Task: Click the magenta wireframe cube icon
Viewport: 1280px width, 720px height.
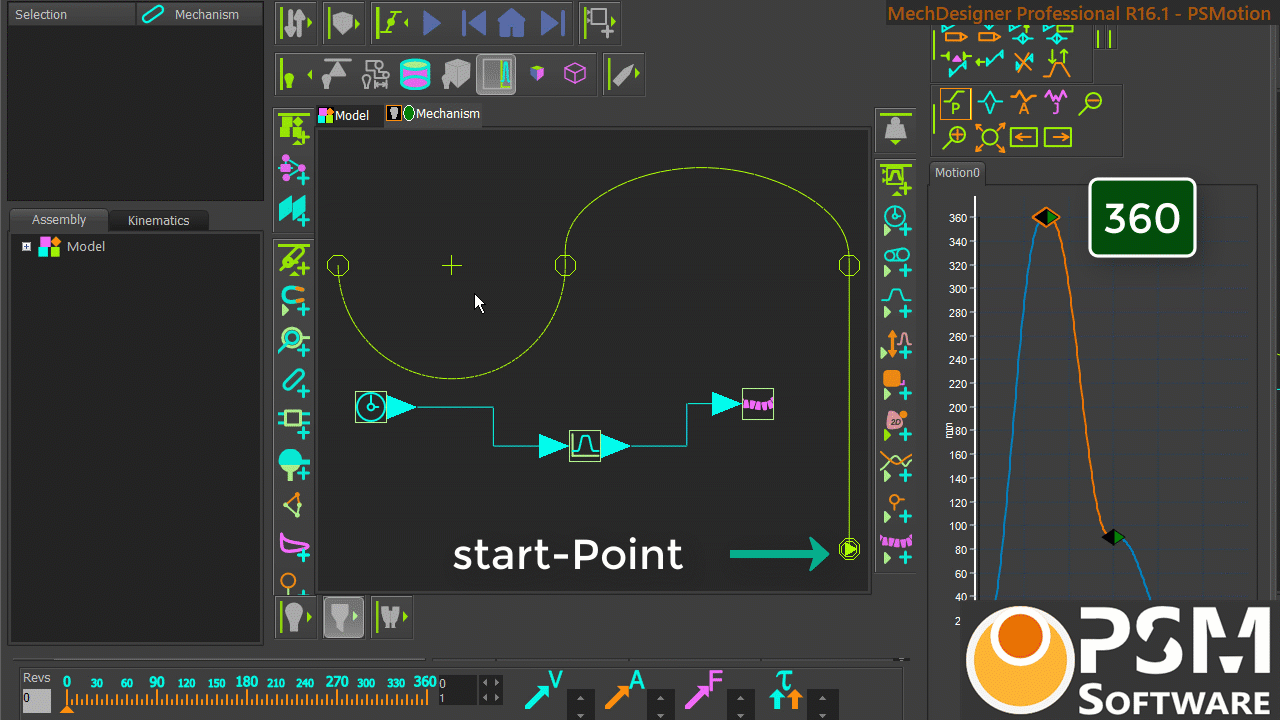Action: 575,74
